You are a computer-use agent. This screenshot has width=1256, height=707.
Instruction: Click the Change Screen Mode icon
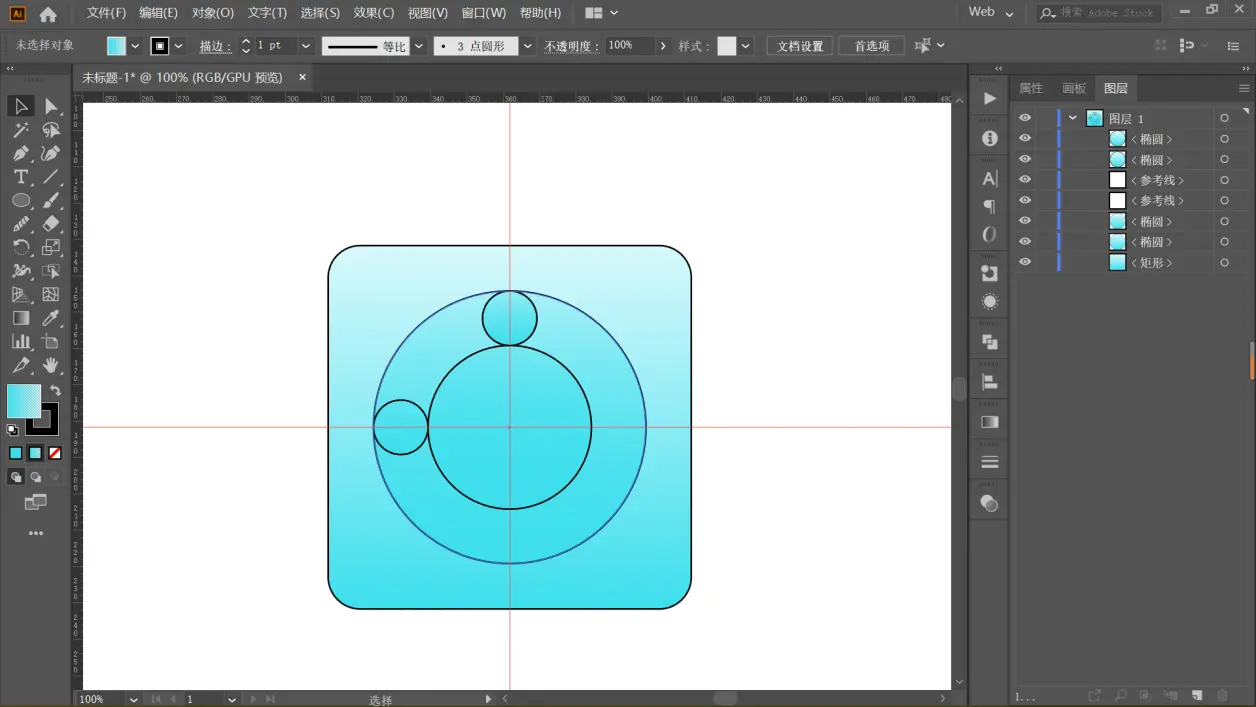point(36,502)
